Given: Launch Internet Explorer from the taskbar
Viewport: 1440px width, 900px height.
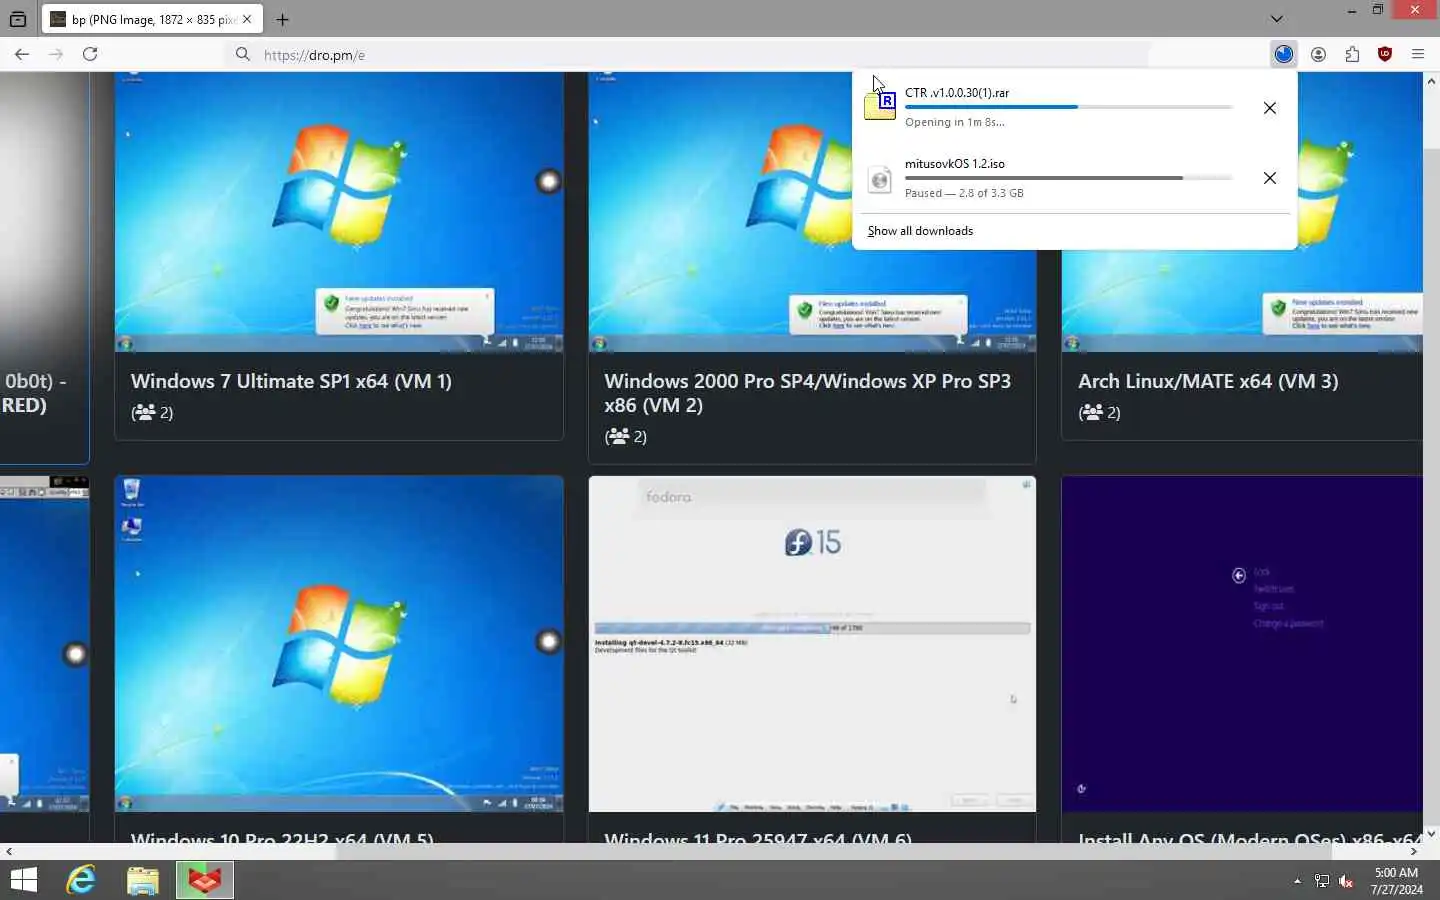Looking at the screenshot, I should 81,880.
